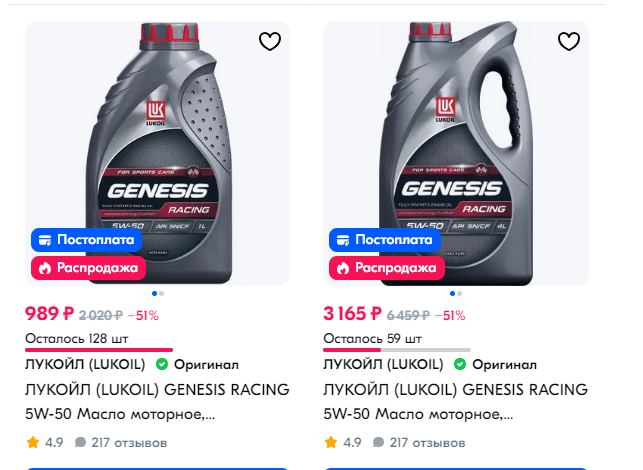Click the image carousel dots on 1L product
The width and height of the screenshot is (643, 470).
pos(157,294)
